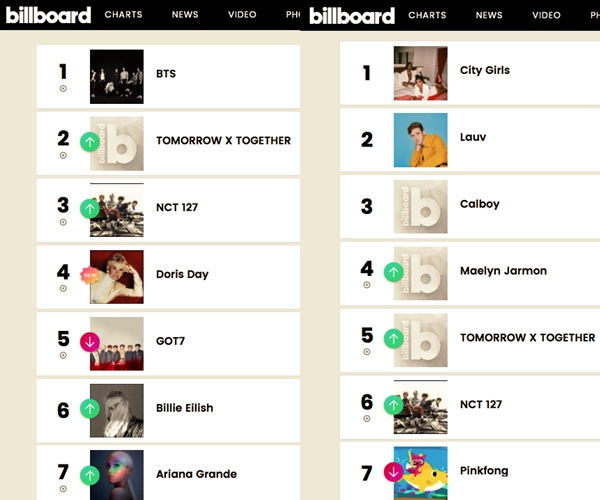This screenshot has width=600, height=500.
Task: Click the BTS group photo thumbnail
Action: (117, 77)
